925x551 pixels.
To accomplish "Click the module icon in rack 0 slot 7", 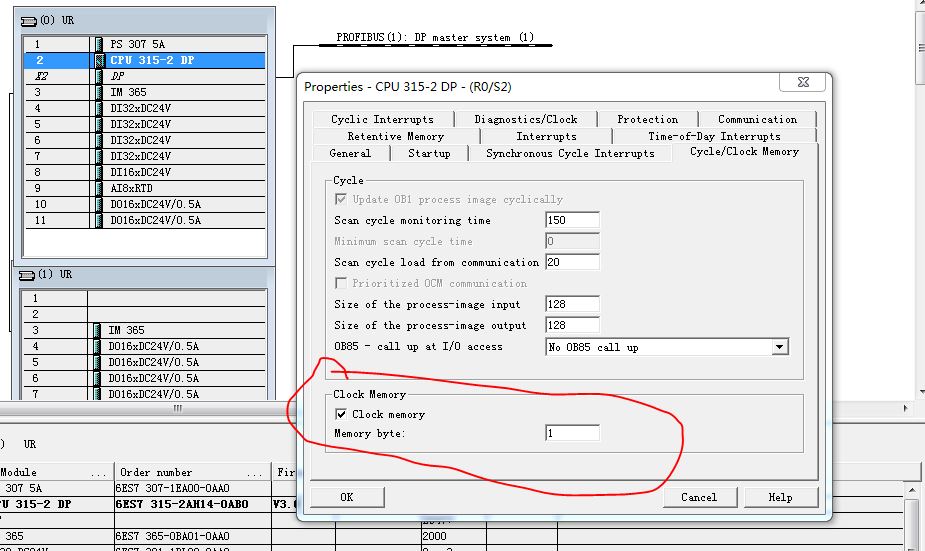I will [99, 156].
